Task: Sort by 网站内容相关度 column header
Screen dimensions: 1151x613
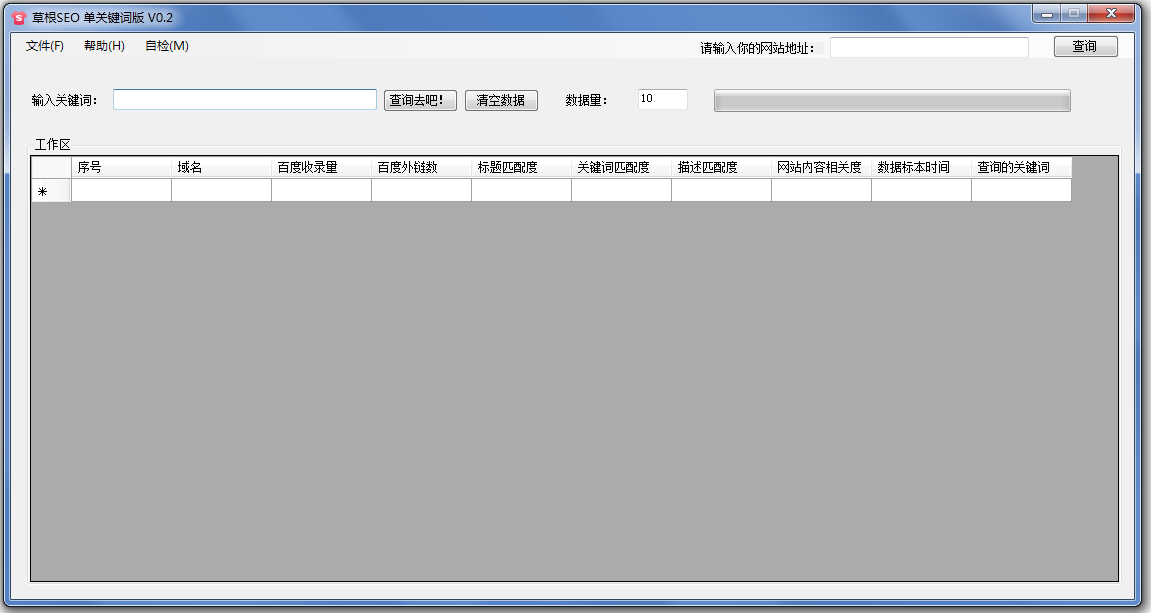Action: pos(820,167)
